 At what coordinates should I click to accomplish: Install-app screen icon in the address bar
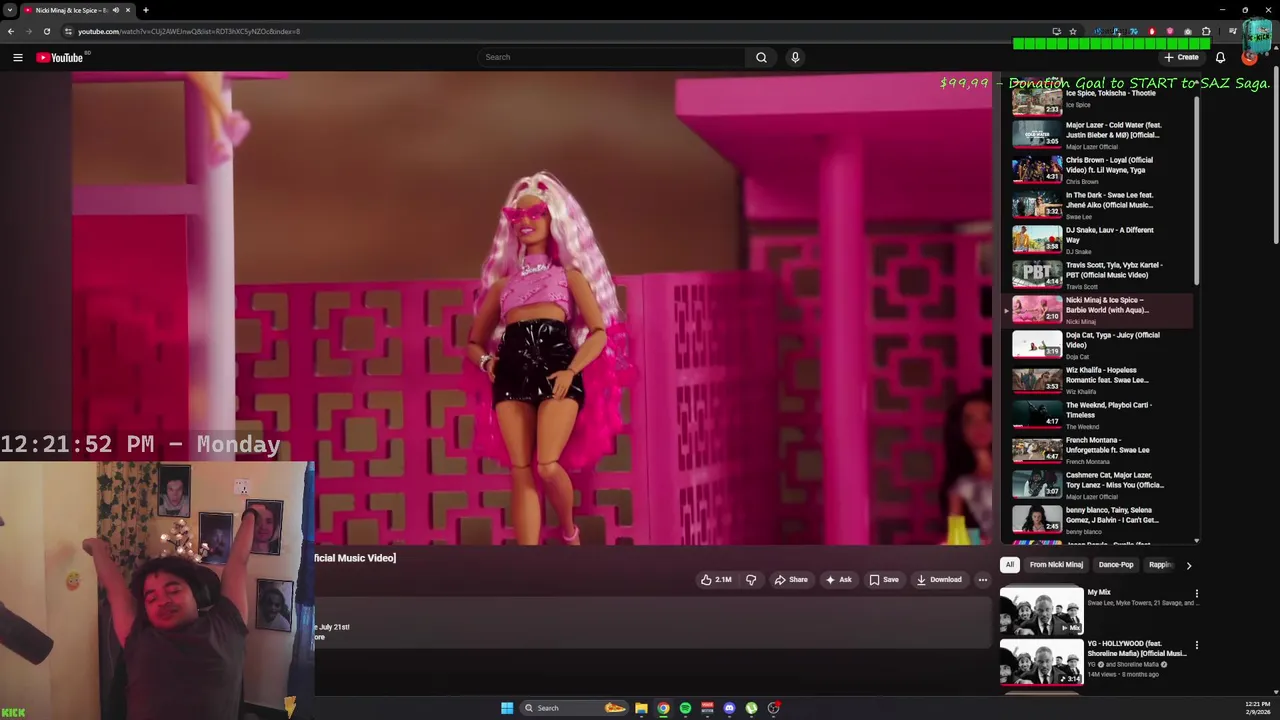coord(1056,31)
